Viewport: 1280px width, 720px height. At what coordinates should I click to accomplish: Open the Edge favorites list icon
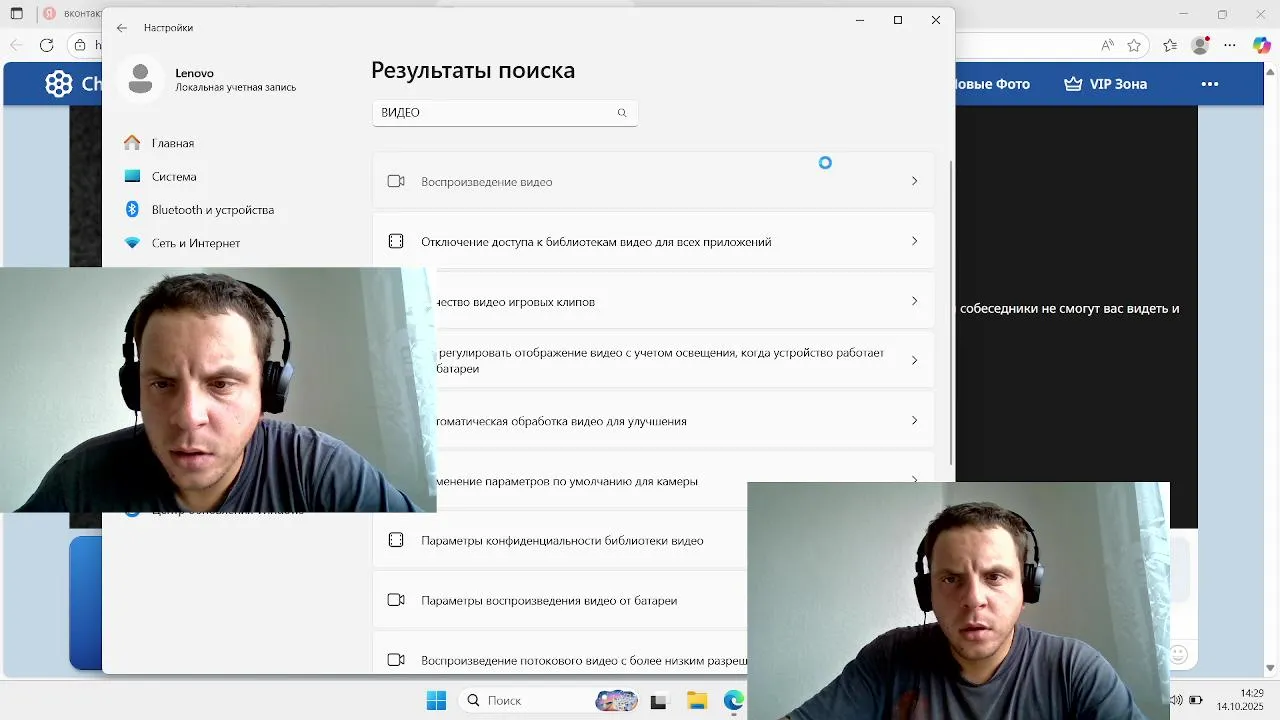click(x=1170, y=45)
